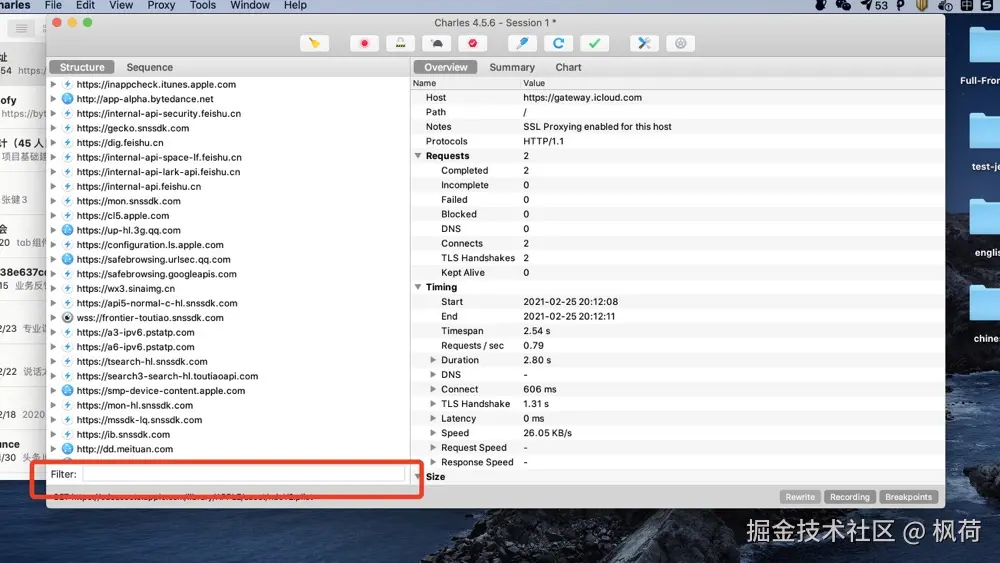This screenshot has height=563, width=1000.
Task: Click the Value column header
Action: click(732, 83)
